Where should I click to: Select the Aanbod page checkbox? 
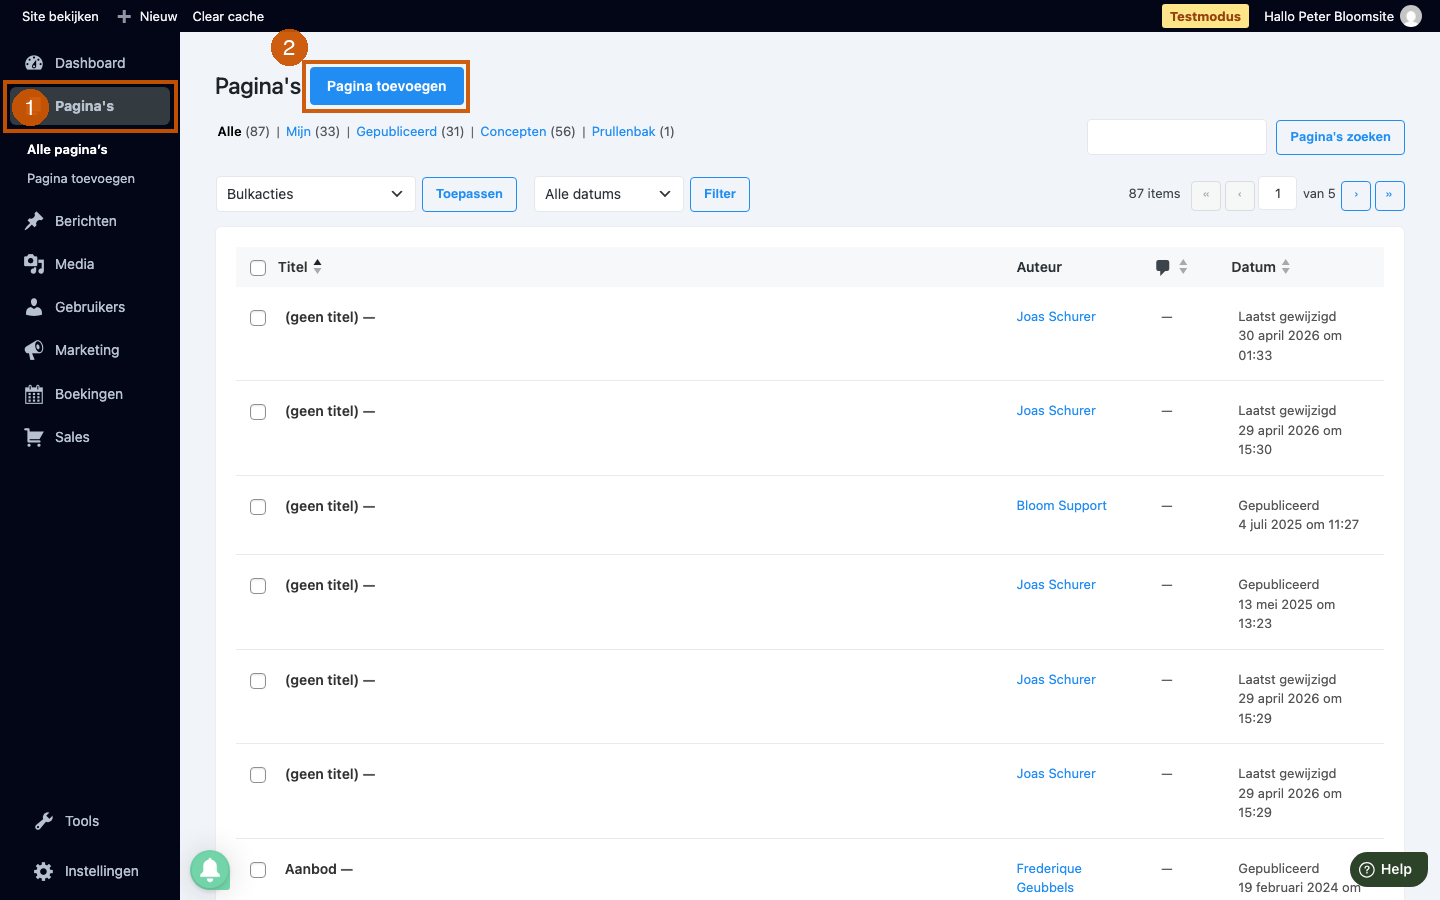coord(258,870)
